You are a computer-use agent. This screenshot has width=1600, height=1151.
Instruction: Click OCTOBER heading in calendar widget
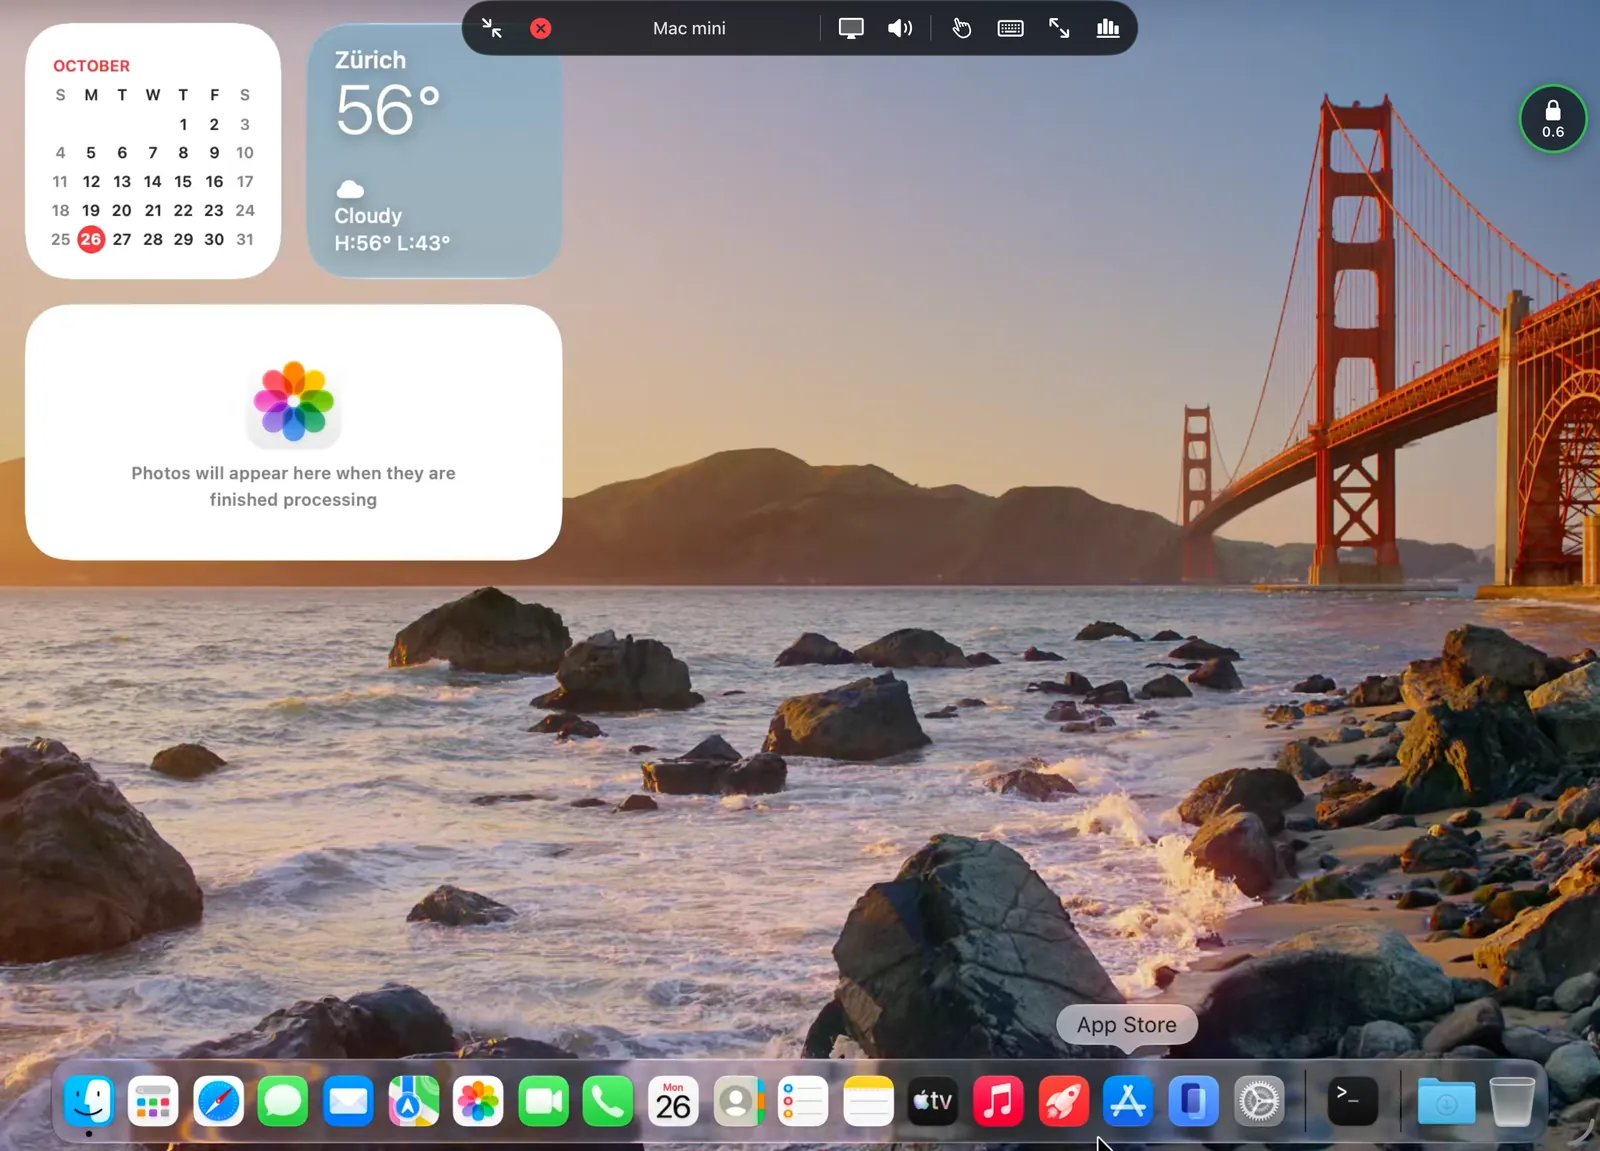click(91, 66)
